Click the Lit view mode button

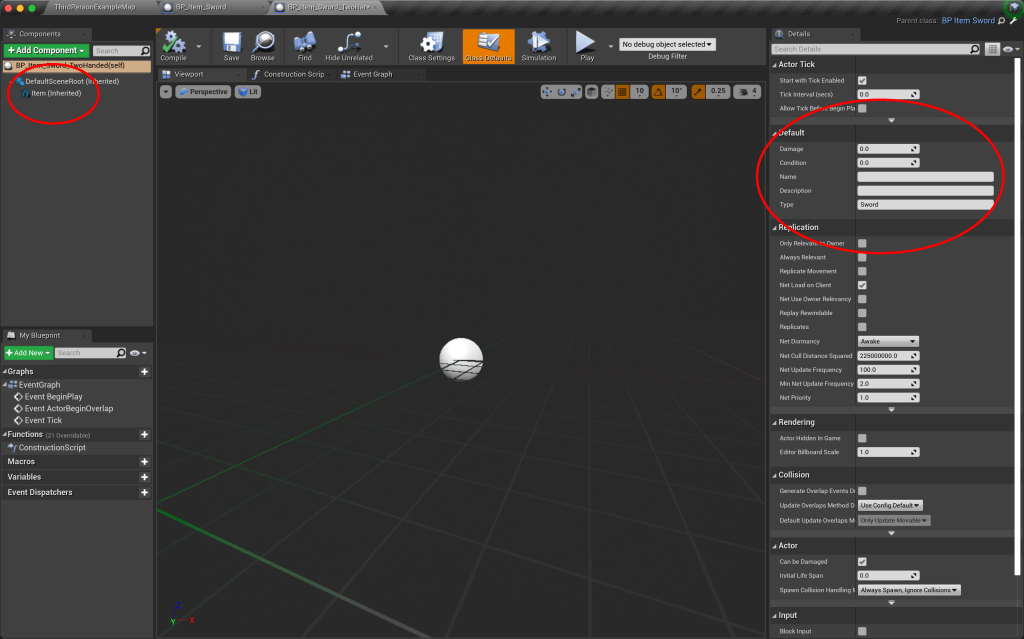tap(249, 91)
